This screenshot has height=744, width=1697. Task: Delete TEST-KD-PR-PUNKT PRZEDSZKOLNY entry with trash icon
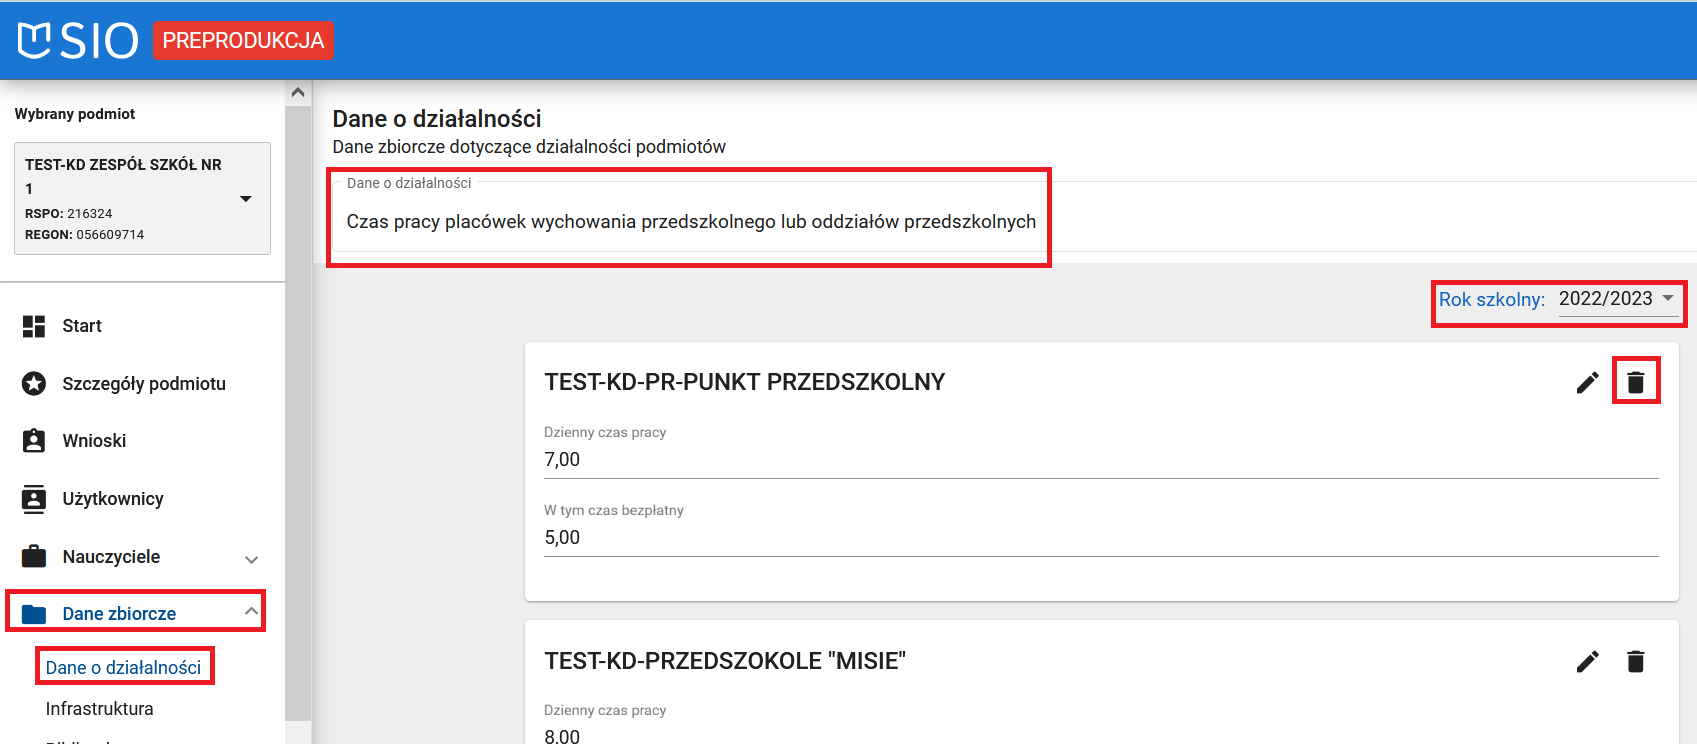1635,382
